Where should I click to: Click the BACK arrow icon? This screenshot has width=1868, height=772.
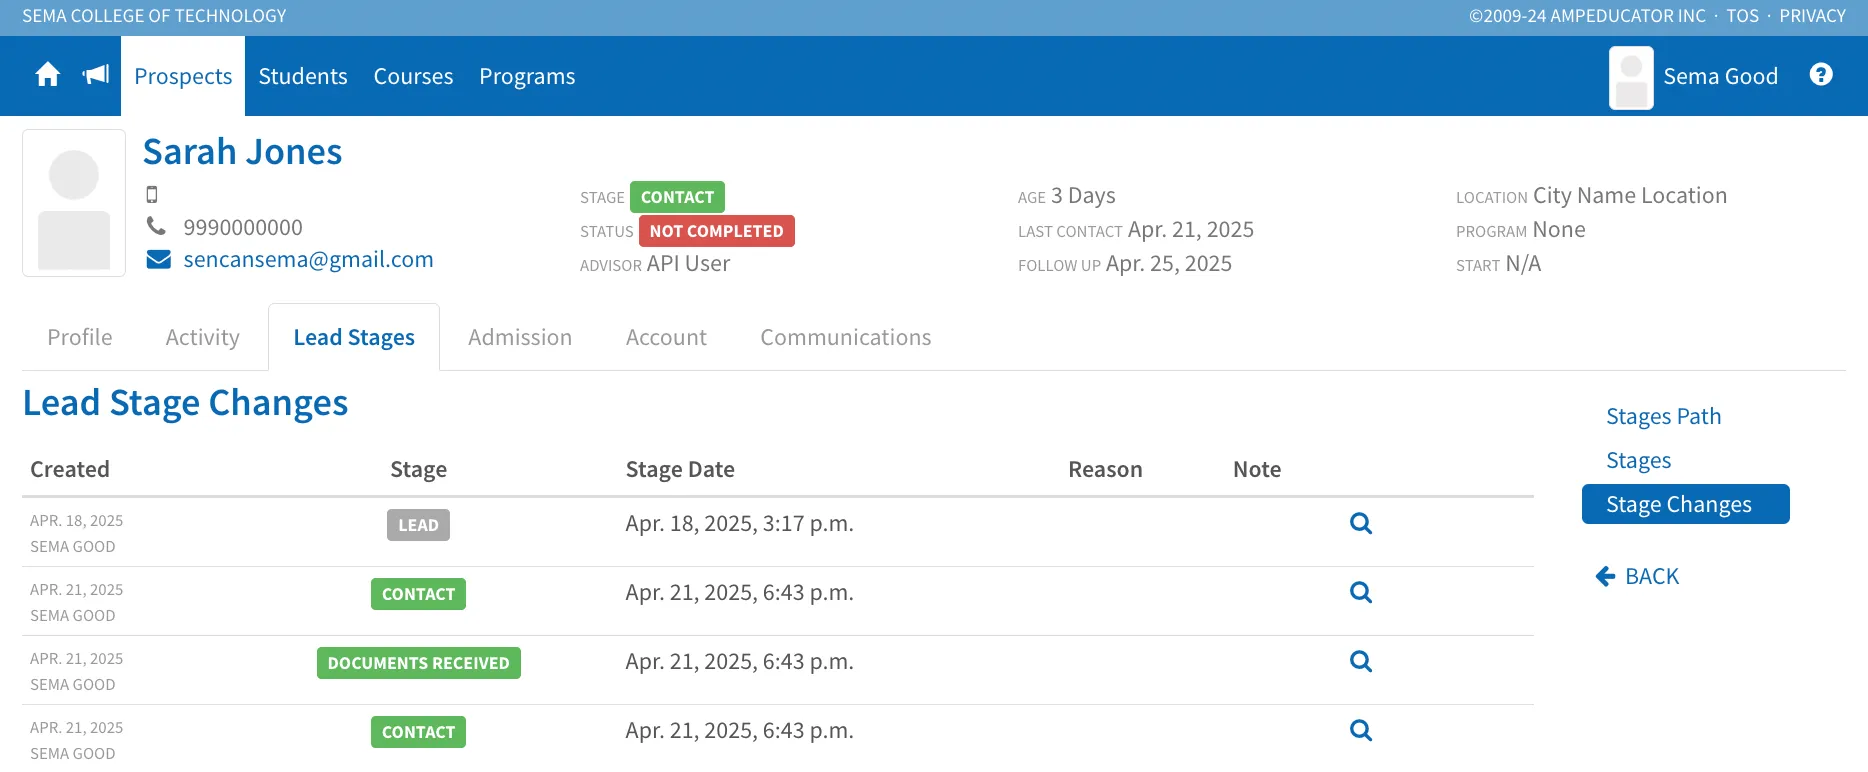pos(1605,576)
